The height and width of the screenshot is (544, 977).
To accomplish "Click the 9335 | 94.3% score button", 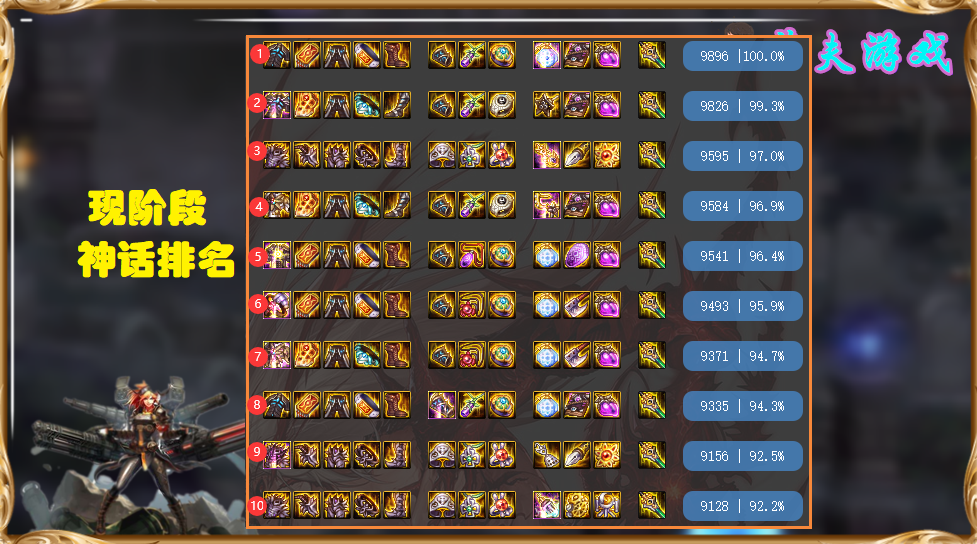I will [x=742, y=406].
